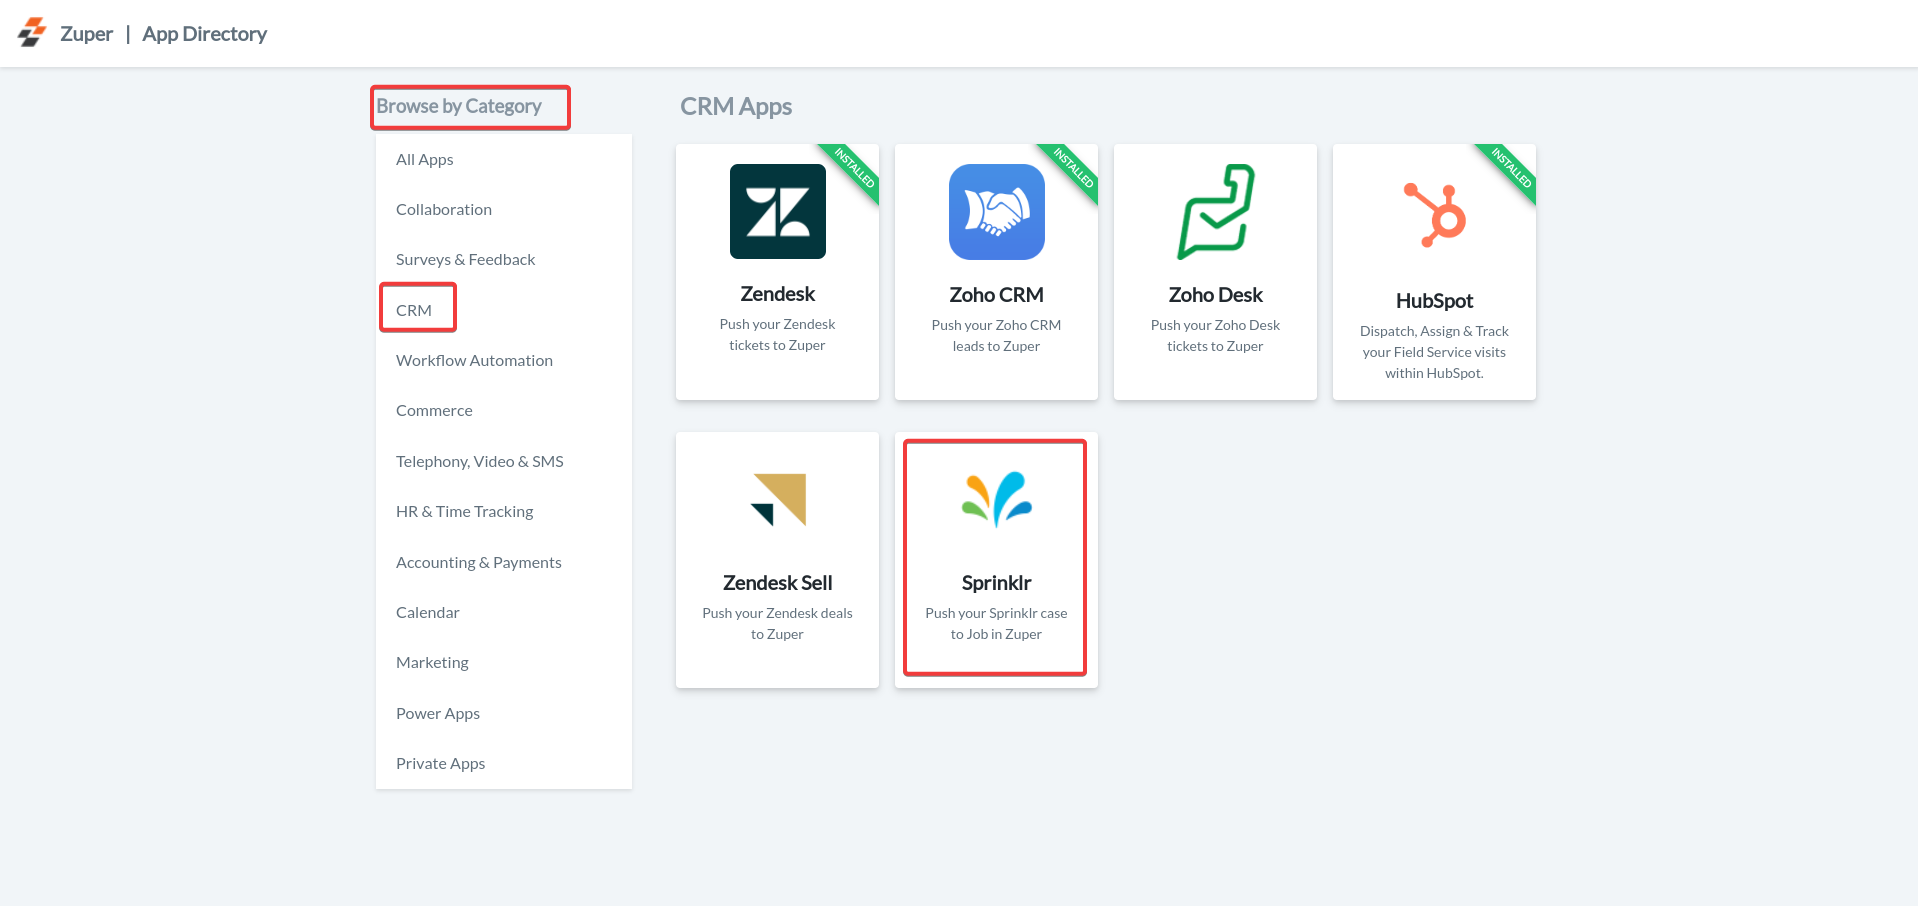Select the CRM category
Viewport: 1918px width, 906px height.
coord(414,310)
